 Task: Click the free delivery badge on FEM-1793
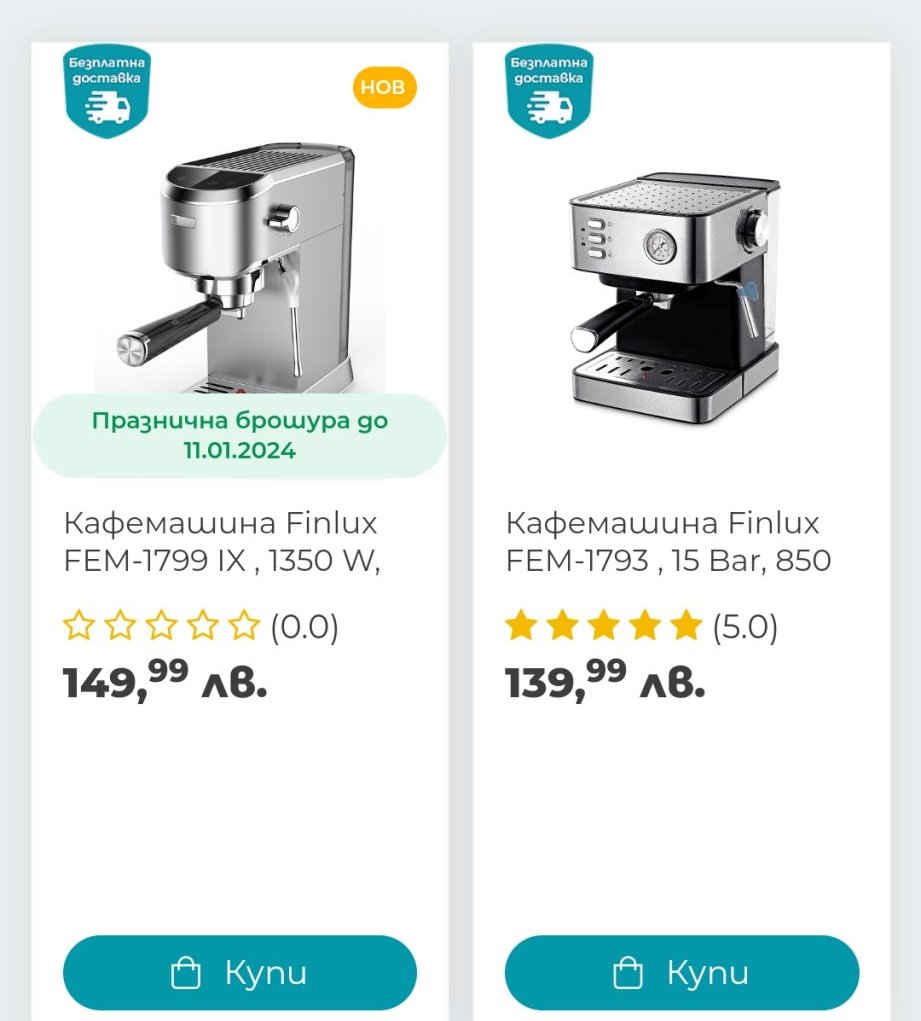pos(549,91)
